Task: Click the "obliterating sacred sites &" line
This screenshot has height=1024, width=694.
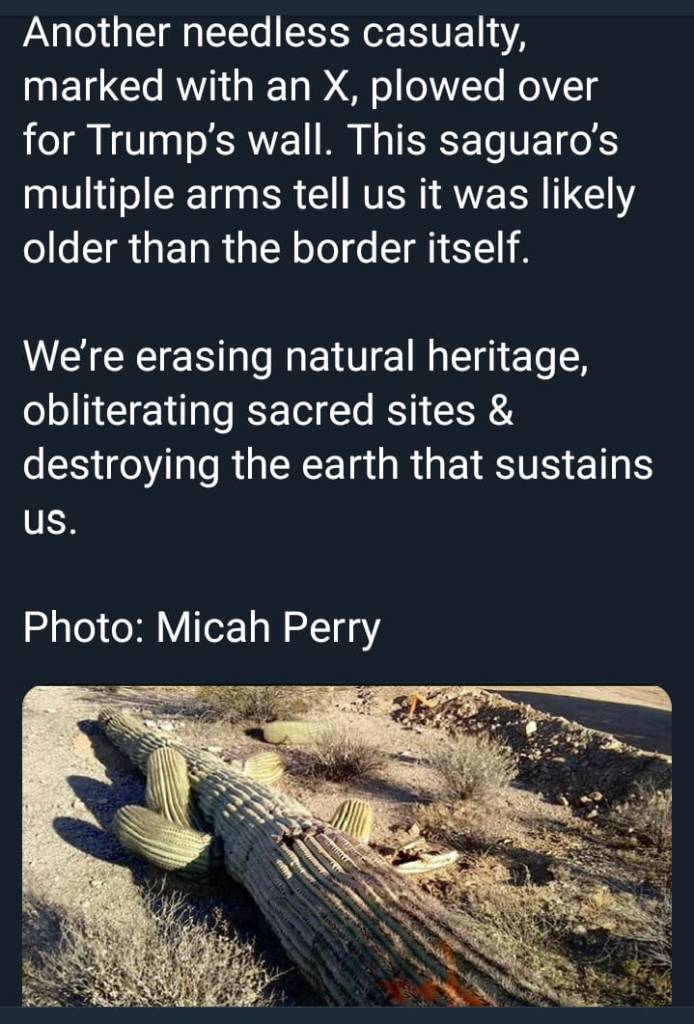Action: [x=268, y=410]
